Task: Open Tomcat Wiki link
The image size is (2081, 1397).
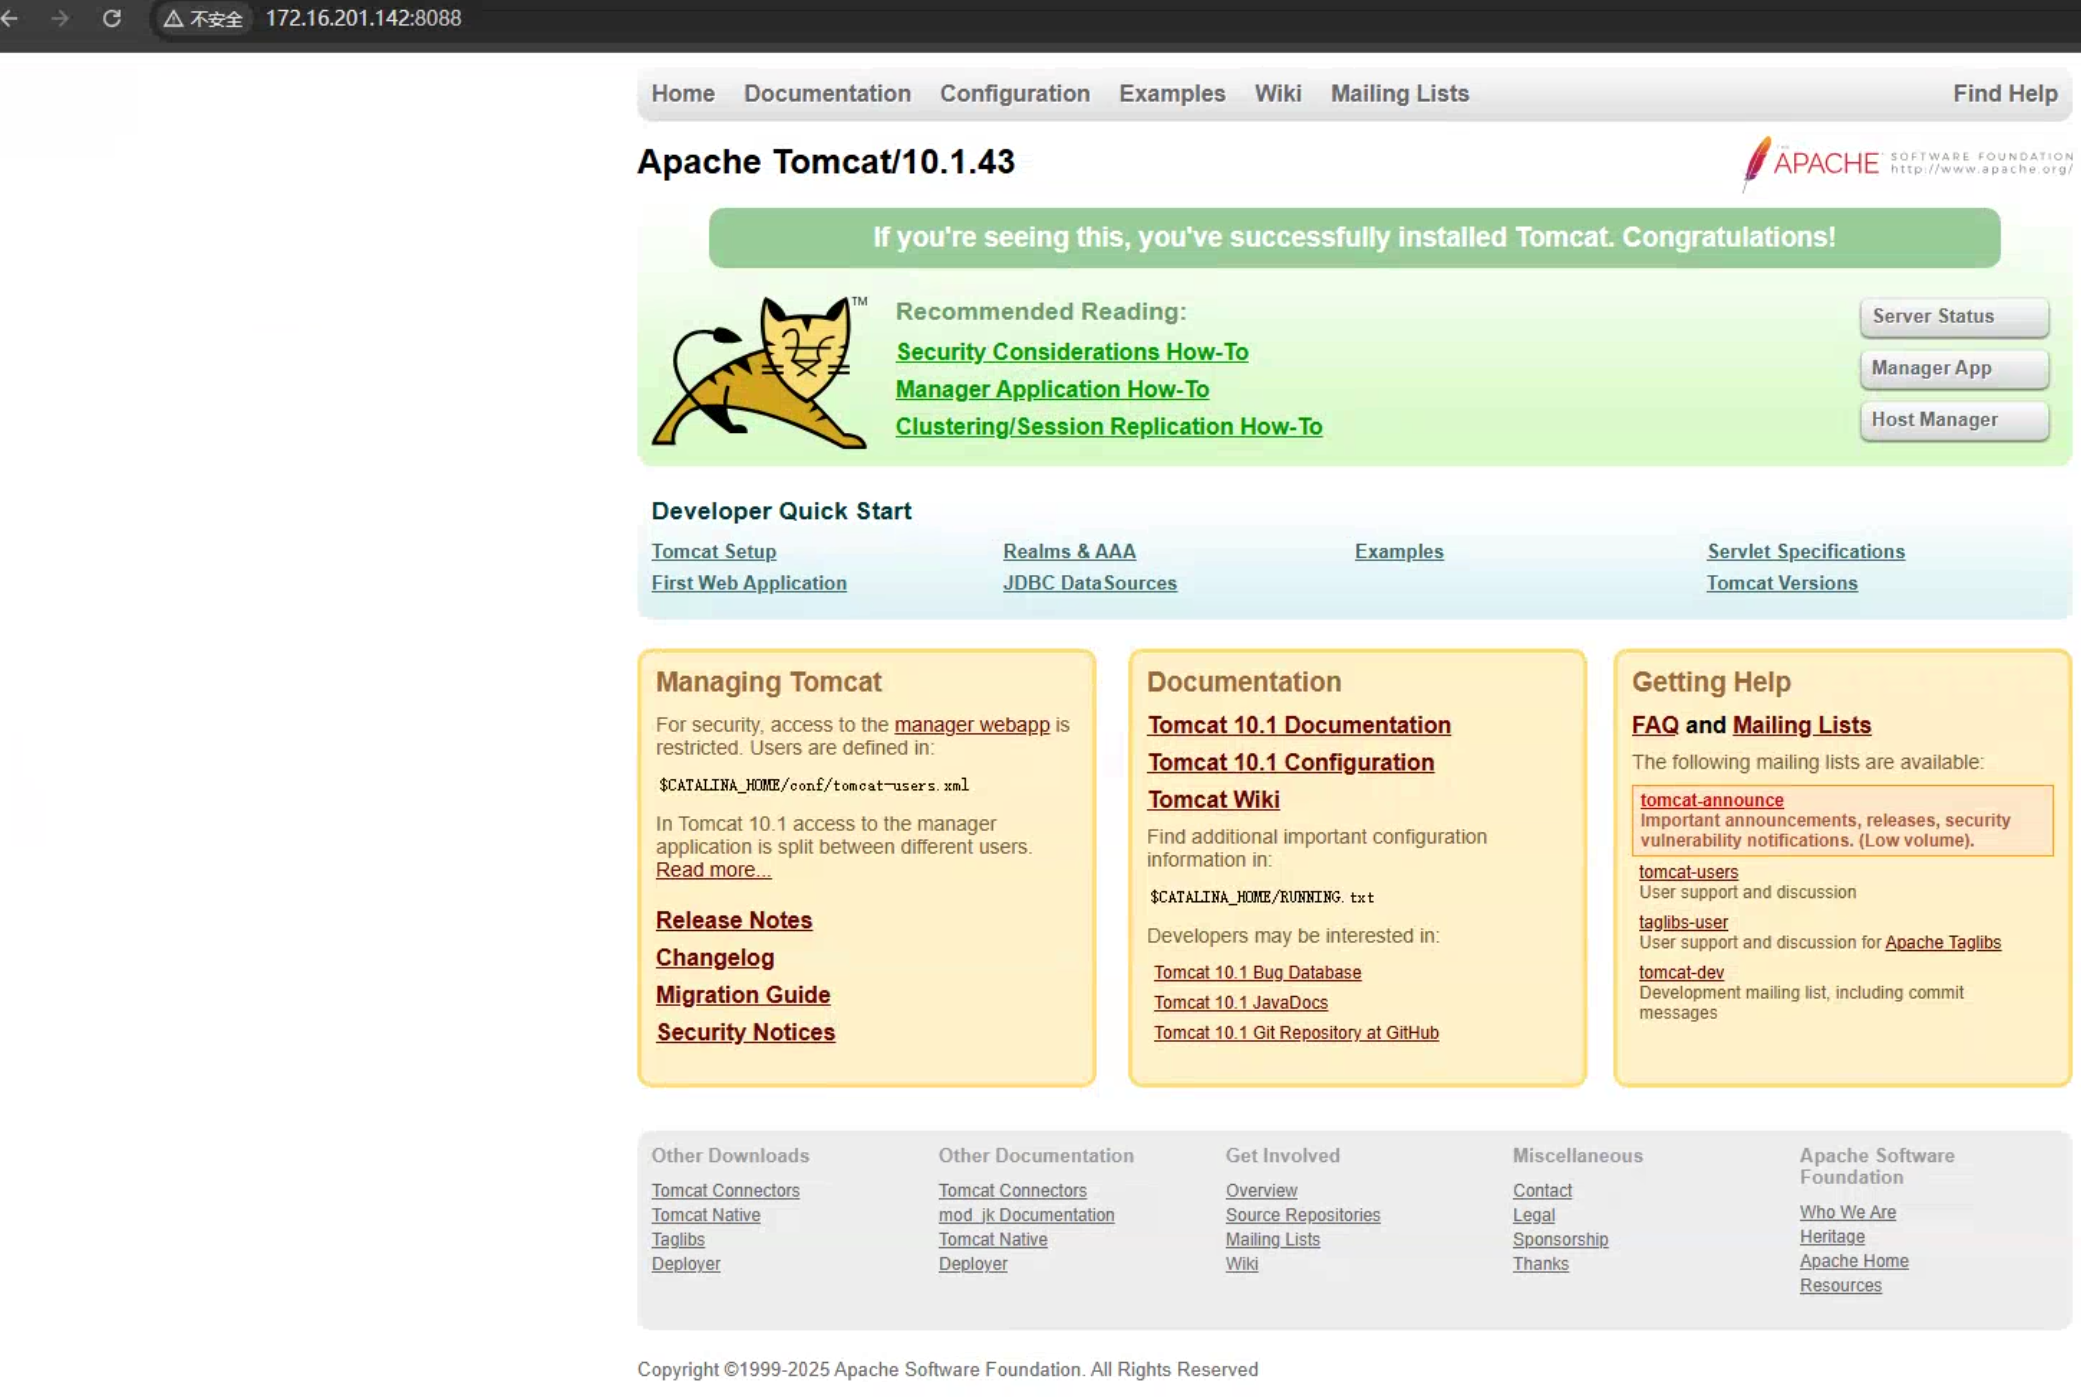Action: [1214, 800]
